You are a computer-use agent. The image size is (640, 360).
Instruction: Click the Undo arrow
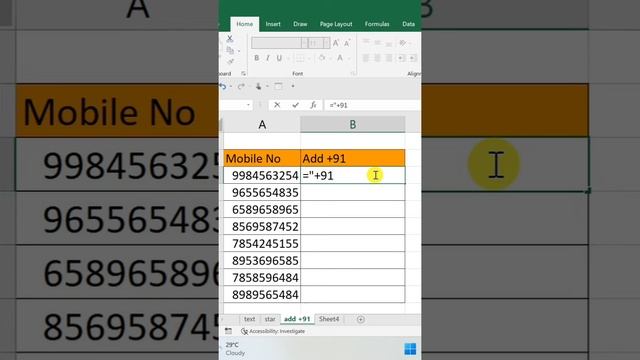[223, 86]
